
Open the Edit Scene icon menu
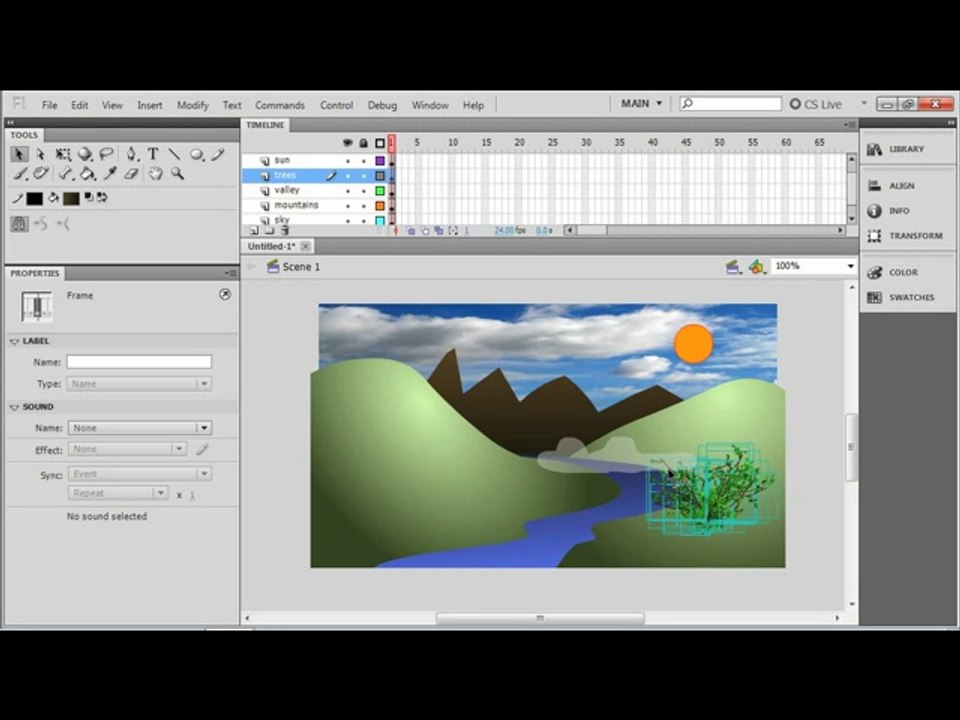733,267
